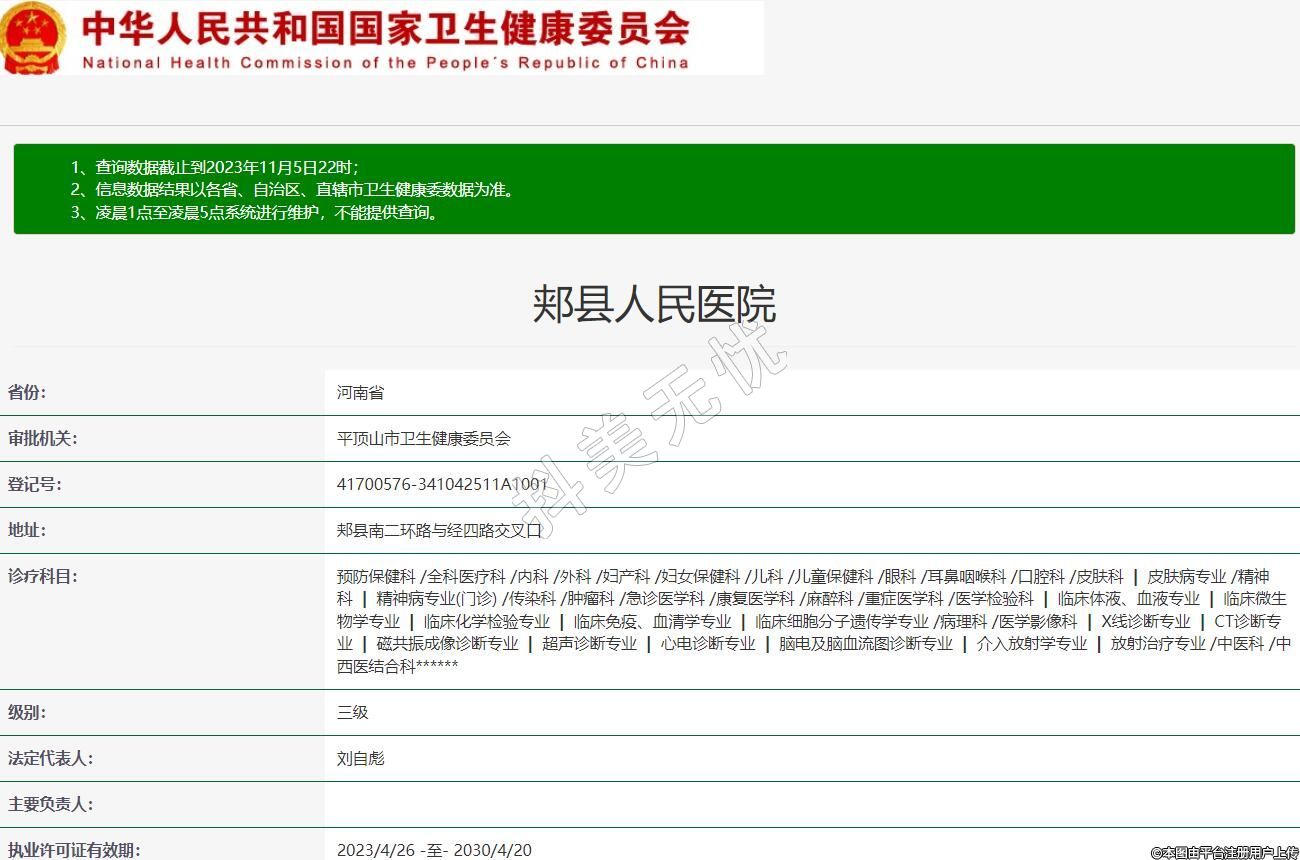Click the address 郏县南二环路与经四路交叉口
The height and width of the screenshot is (860, 1300).
point(439,530)
